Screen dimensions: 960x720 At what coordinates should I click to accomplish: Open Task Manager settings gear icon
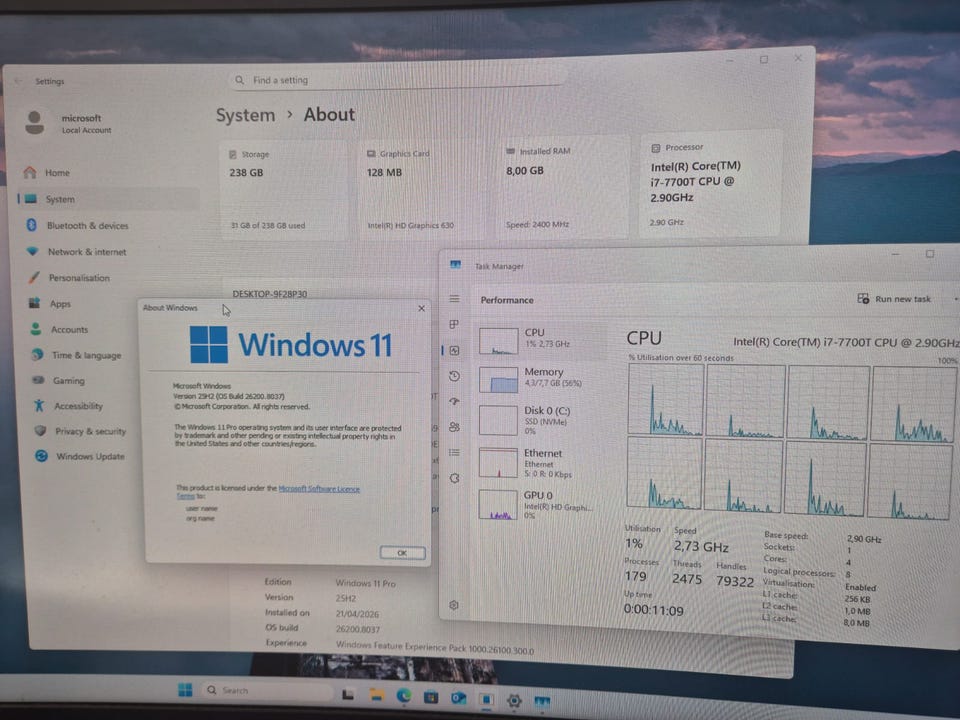[454, 605]
